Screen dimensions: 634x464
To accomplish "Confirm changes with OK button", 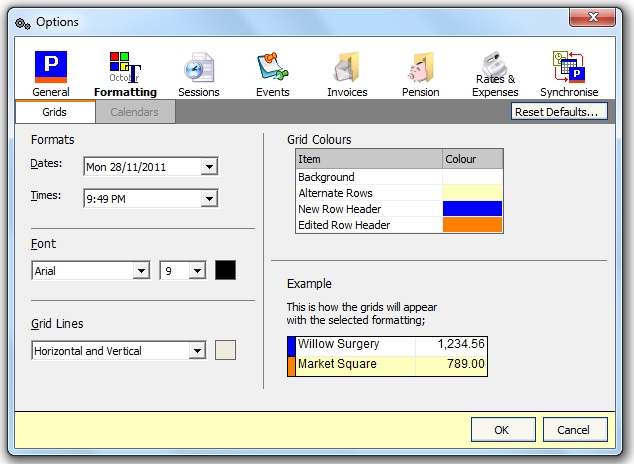I will [503, 430].
